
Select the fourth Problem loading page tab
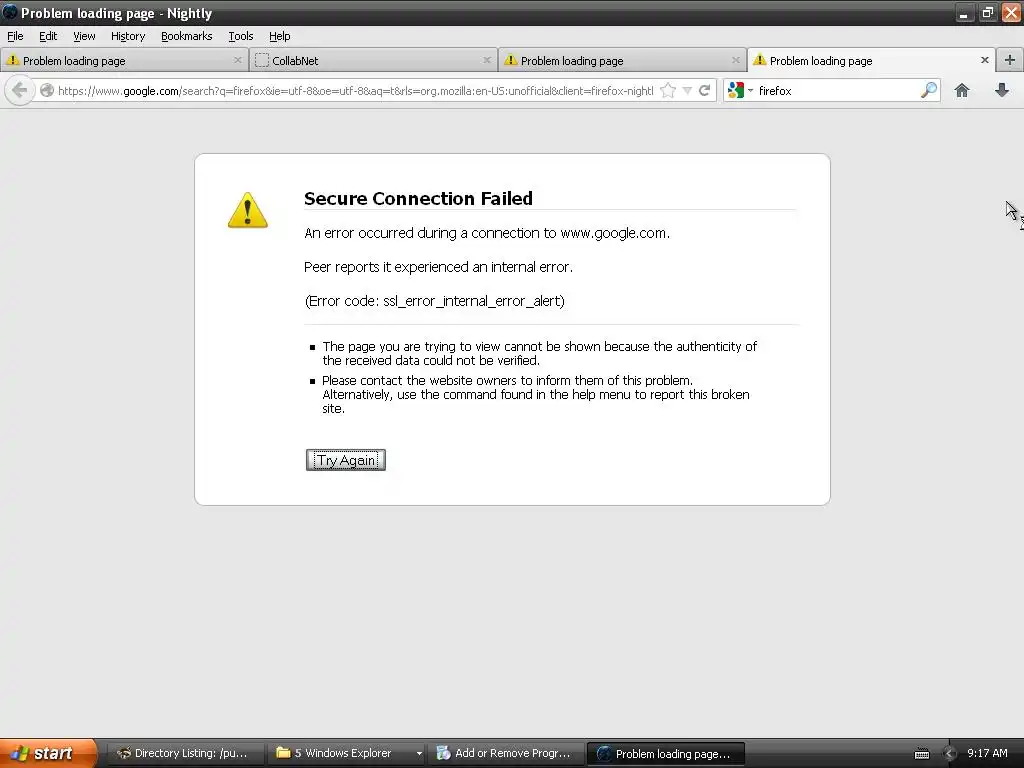click(x=871, y=60)
